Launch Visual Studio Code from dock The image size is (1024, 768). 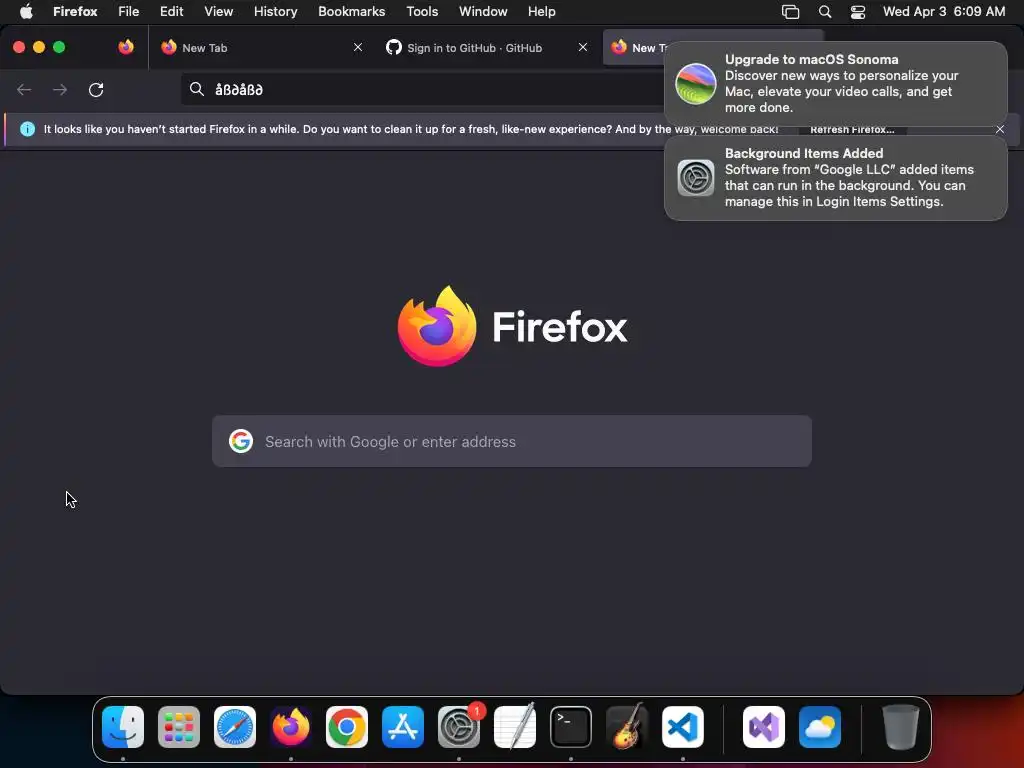tap(683, 727)
